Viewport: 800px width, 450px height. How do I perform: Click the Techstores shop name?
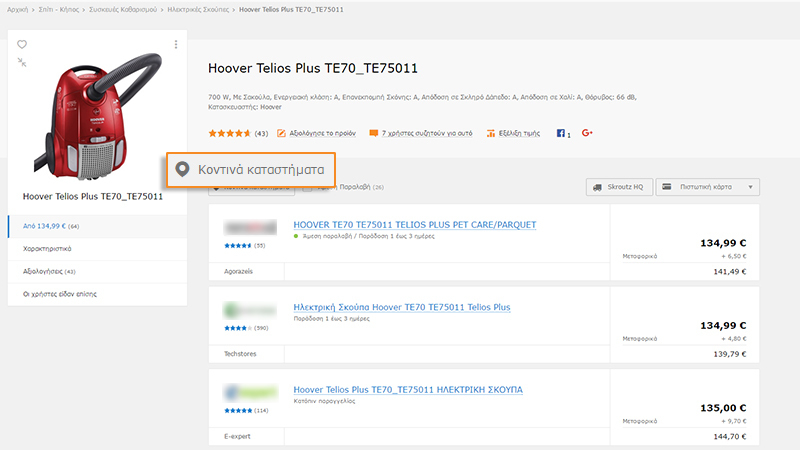(x=240, y=354)
